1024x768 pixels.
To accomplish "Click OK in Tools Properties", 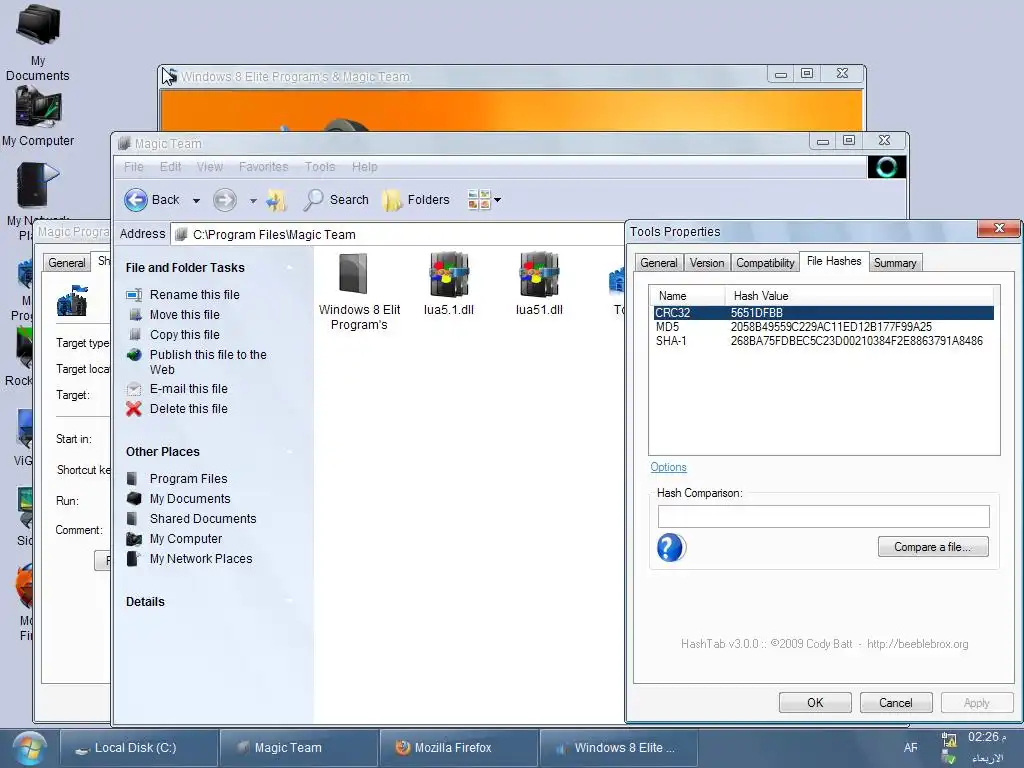I will [815, 703].
